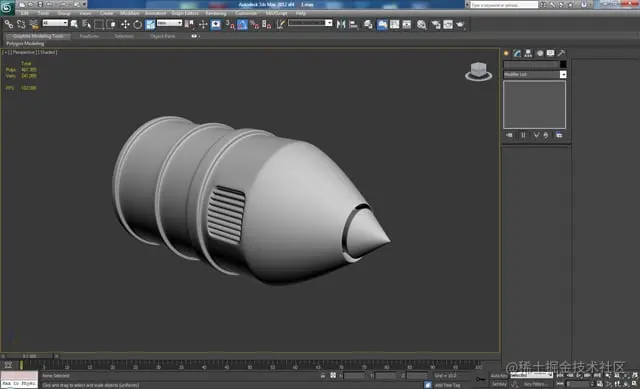640x389 pixels.
Task: Open the Edit menu
Action: (x=25, y=13)
